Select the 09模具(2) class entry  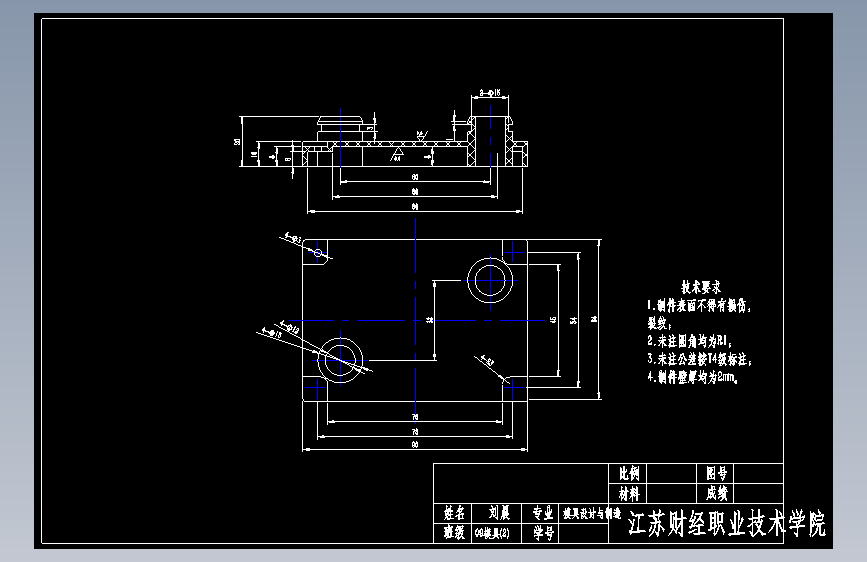tap(492, 533)
